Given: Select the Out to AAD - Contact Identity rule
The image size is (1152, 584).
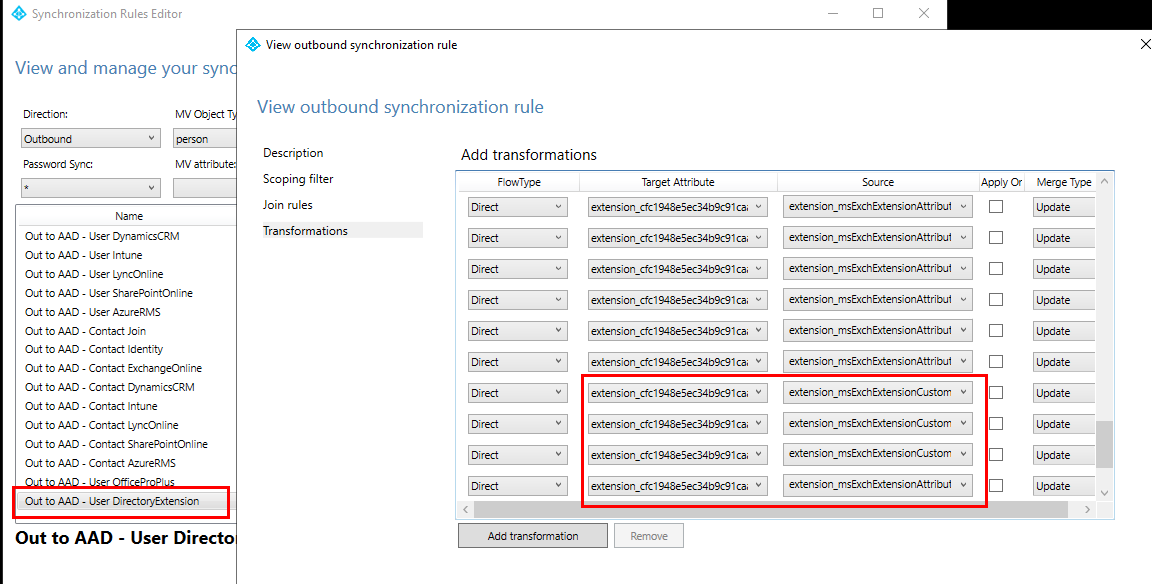Looking at the screenshot, I should pyautogui.click(x=94, y=349).
